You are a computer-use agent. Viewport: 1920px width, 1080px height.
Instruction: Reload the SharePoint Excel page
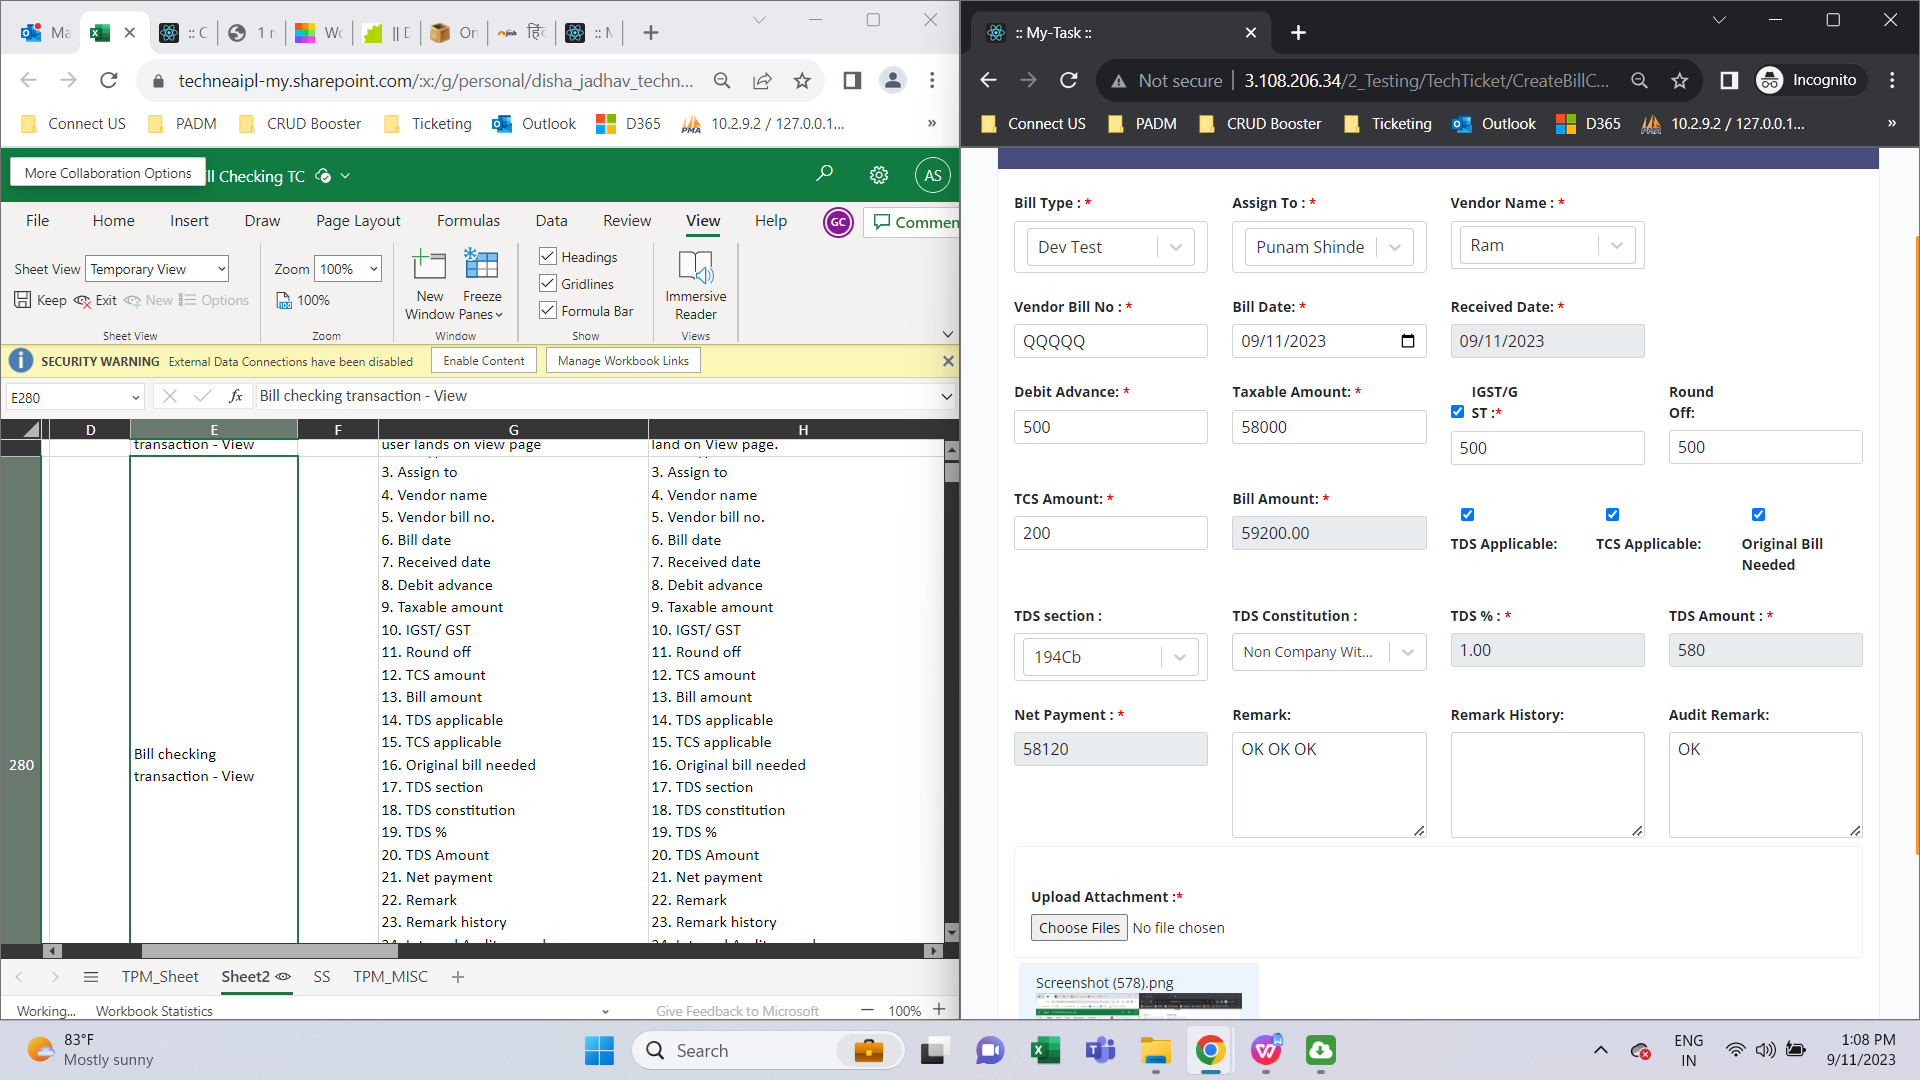pos(109,80)
